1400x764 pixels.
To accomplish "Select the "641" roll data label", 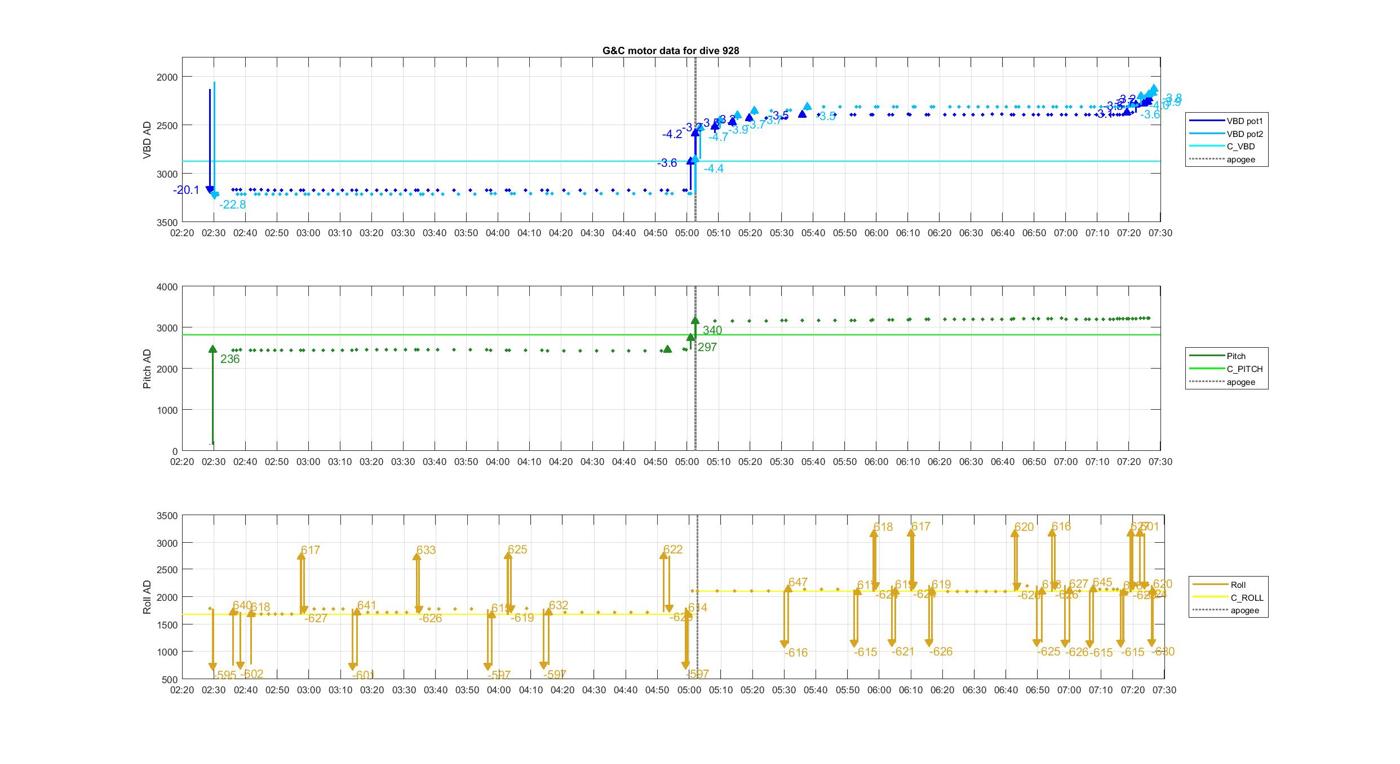I will [367, 606].
